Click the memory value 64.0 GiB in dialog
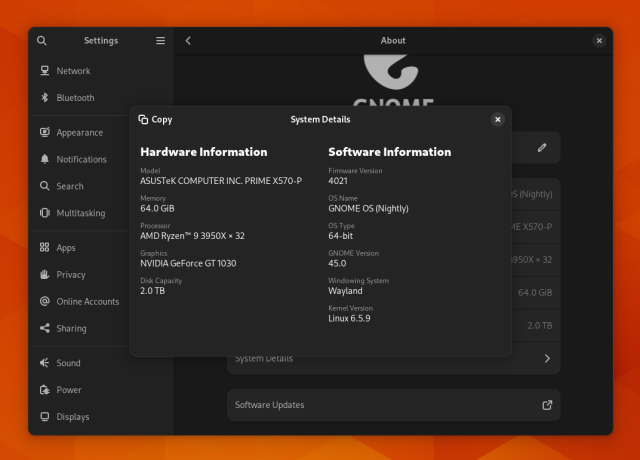The width and height of the screenshot is (640, 460). click(x=157, y=208)
